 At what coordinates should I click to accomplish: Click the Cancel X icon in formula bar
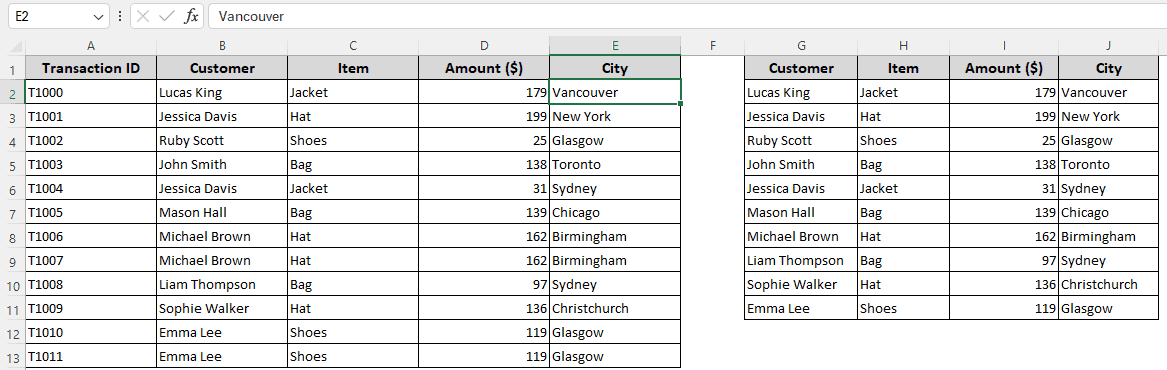coord(144,16)
